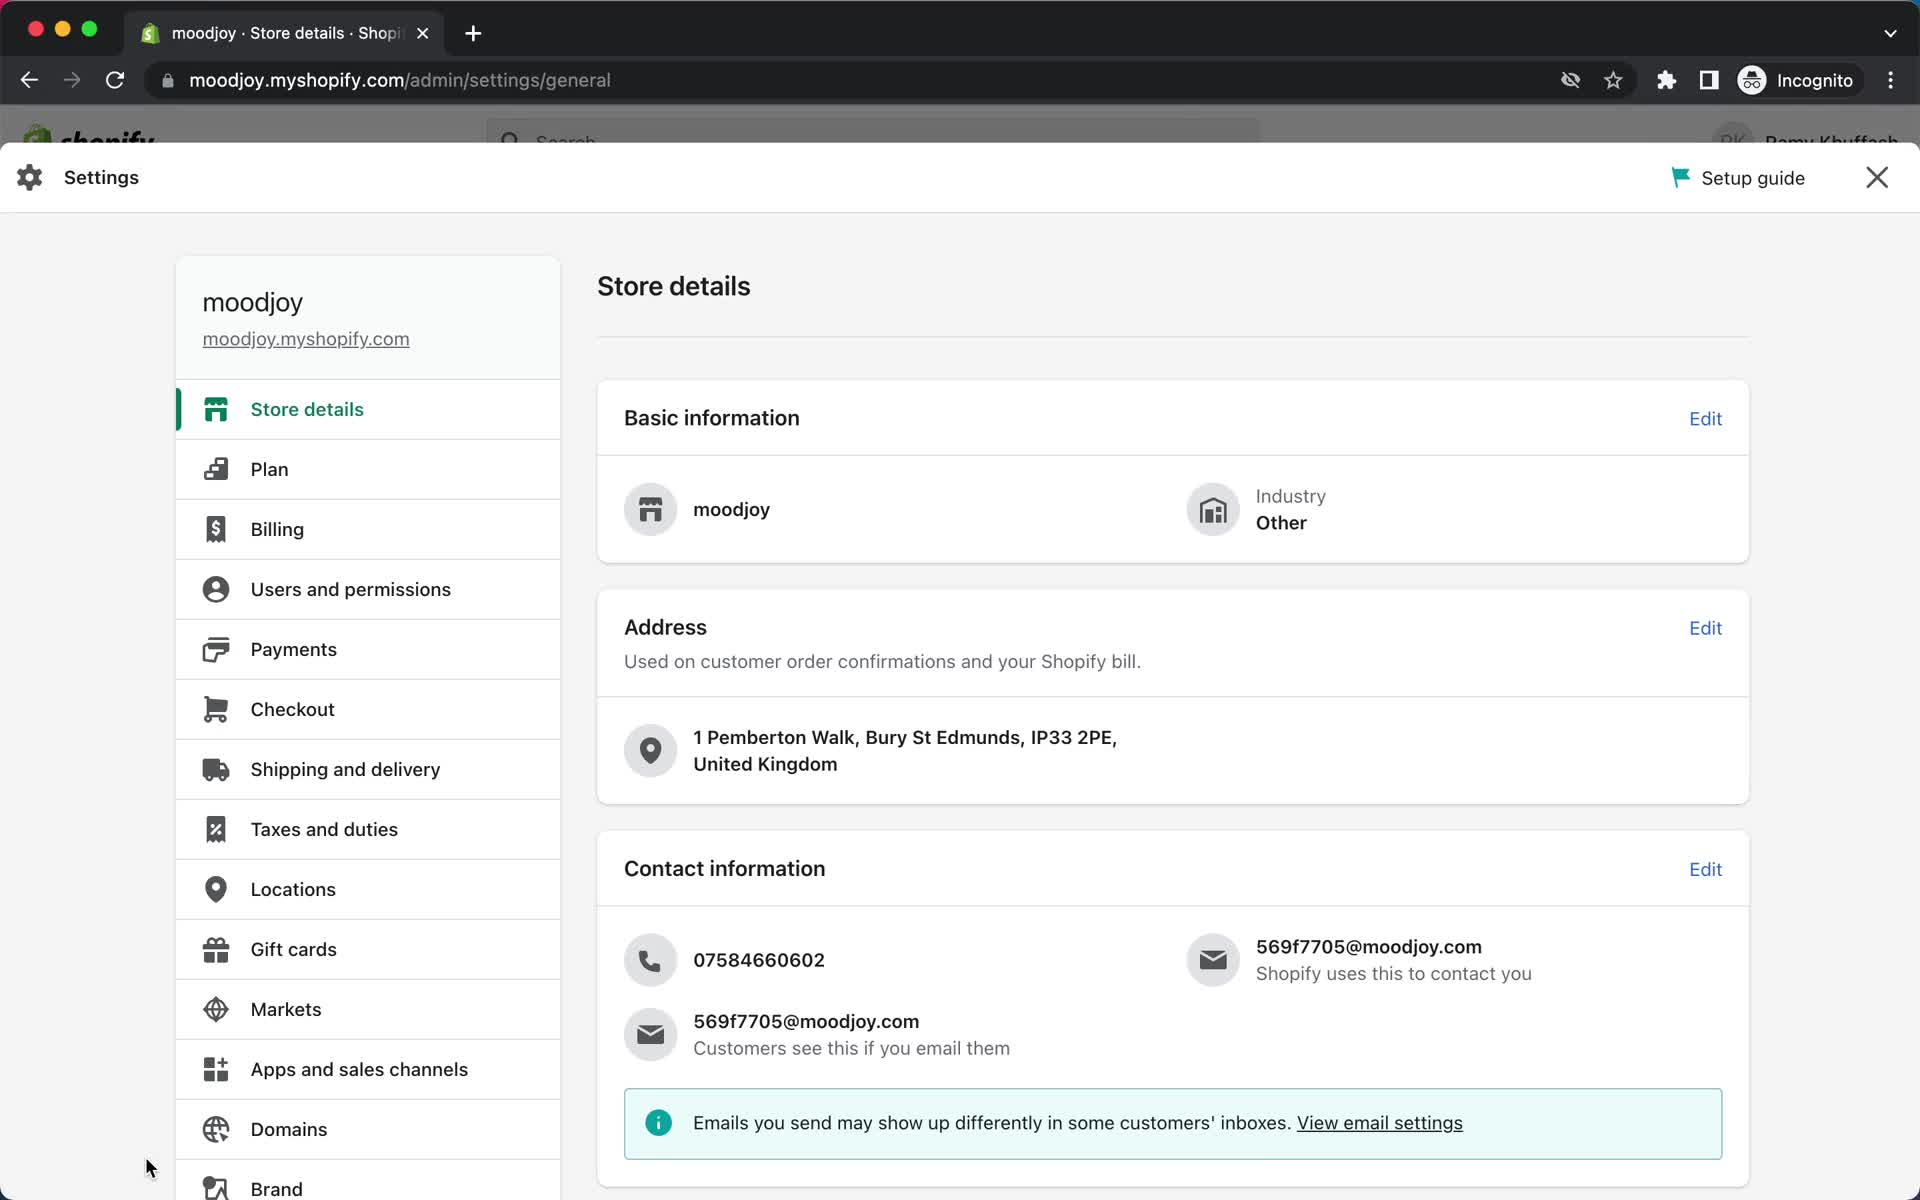1920x1200 pixels.
Task: Click the Industry value Other
Action: tap(1281, 523)
